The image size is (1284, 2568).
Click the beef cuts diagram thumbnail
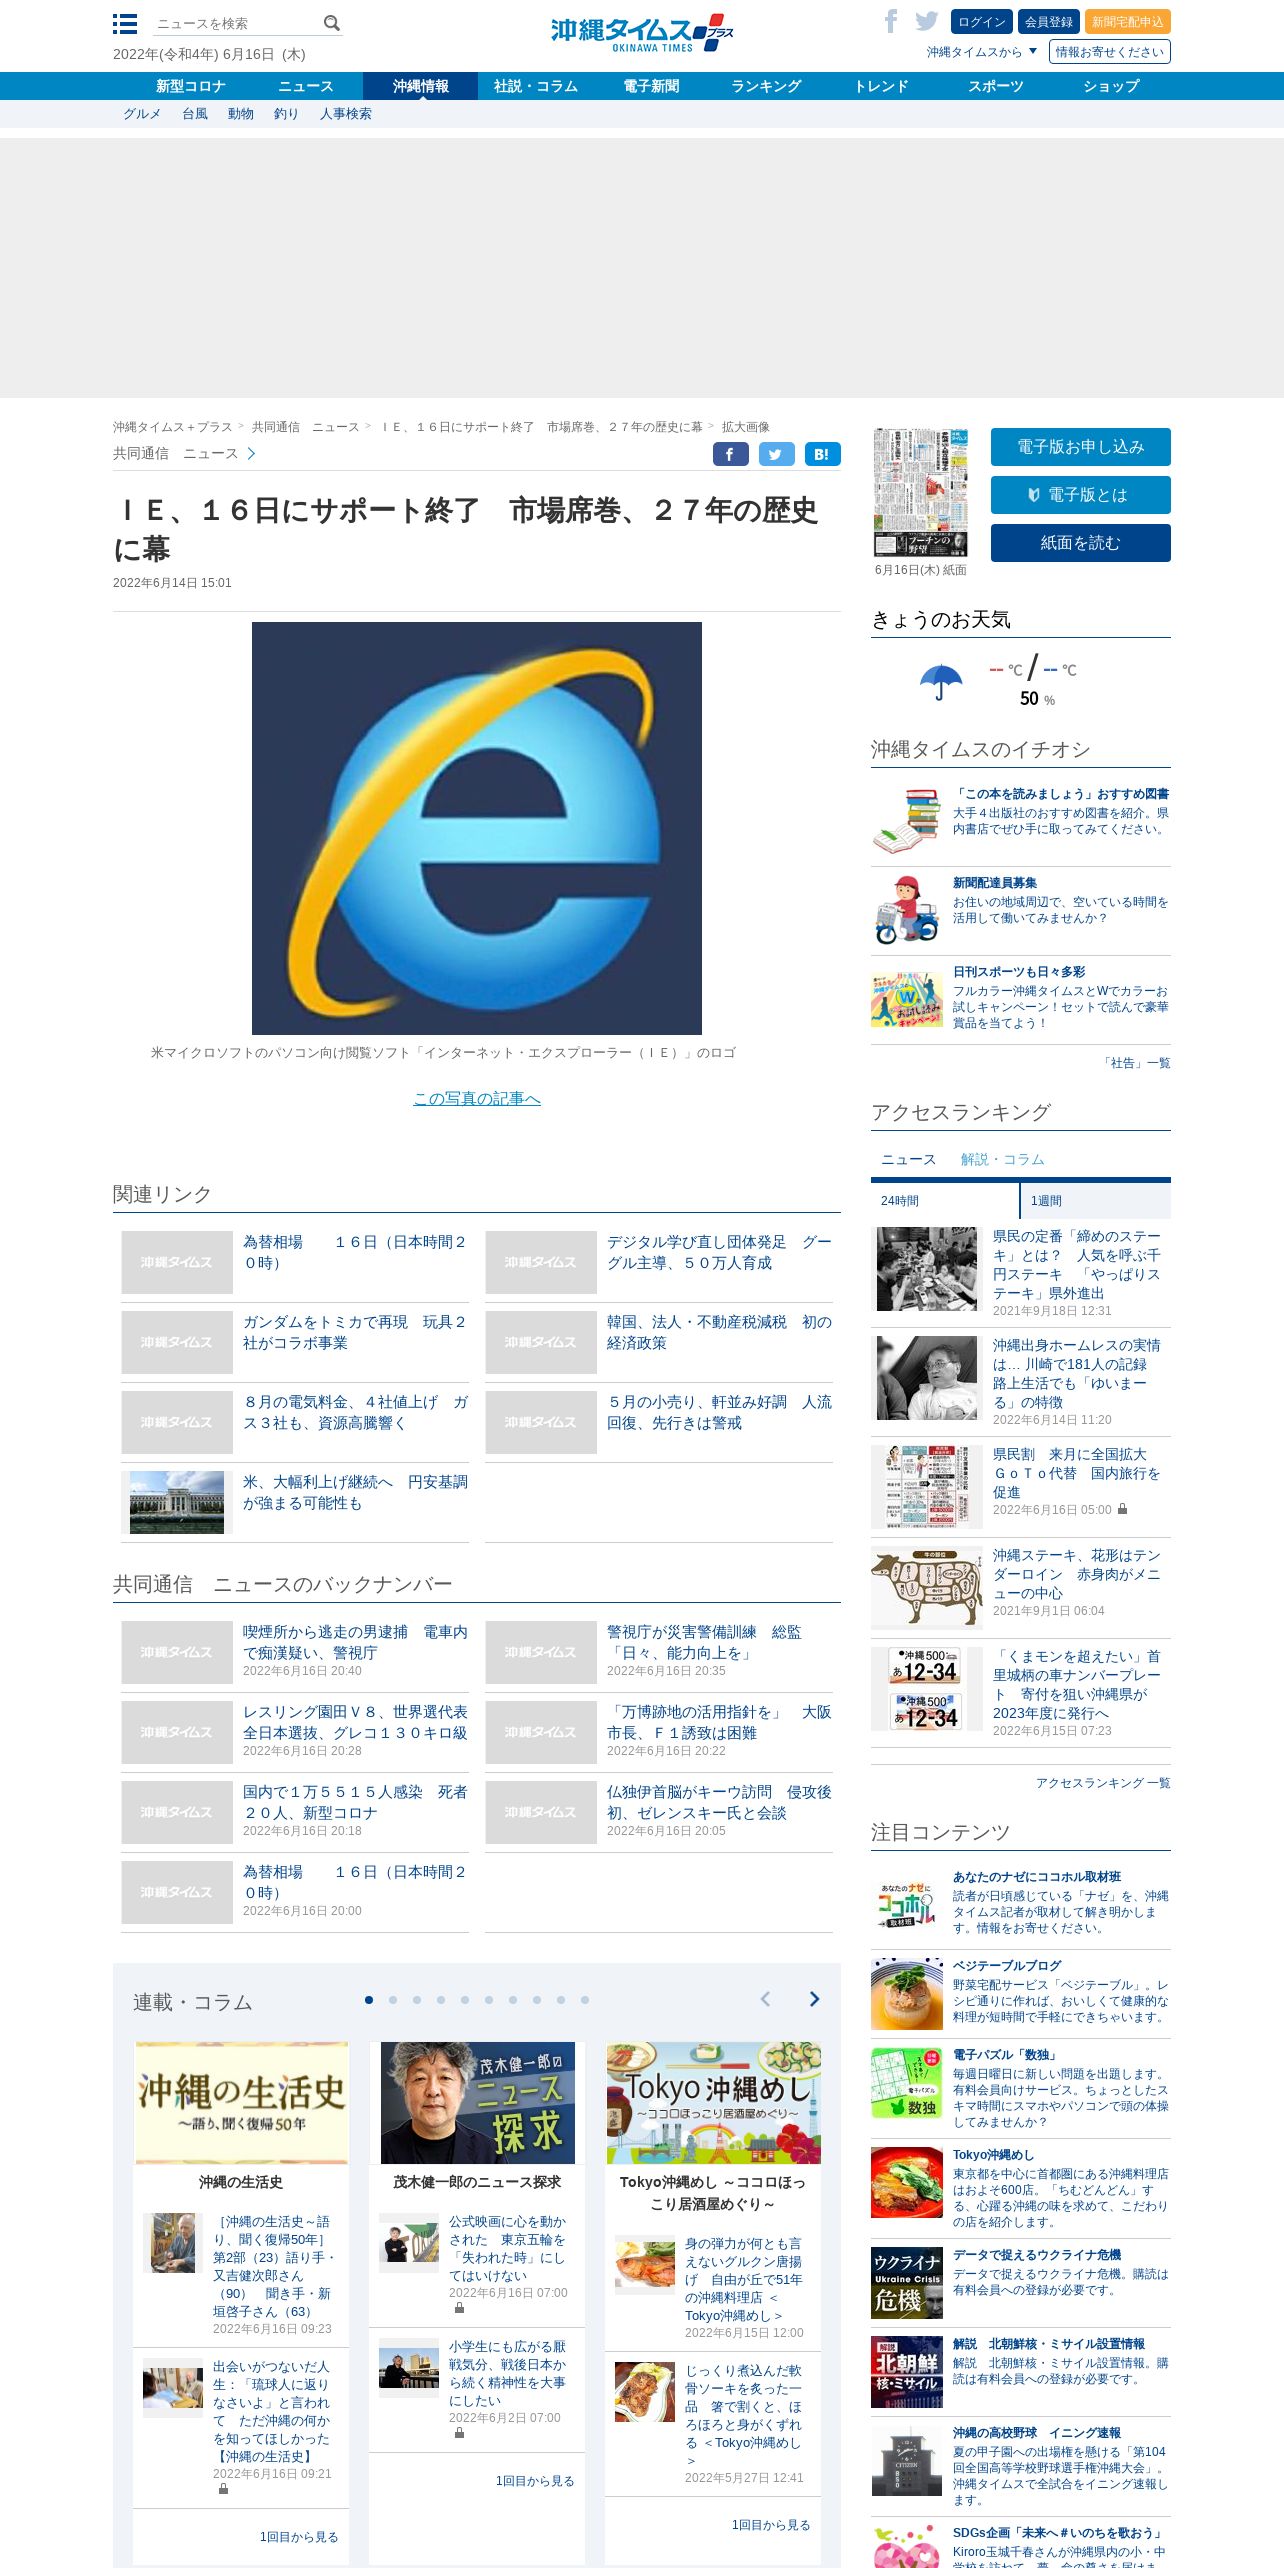click(927, 1588)
